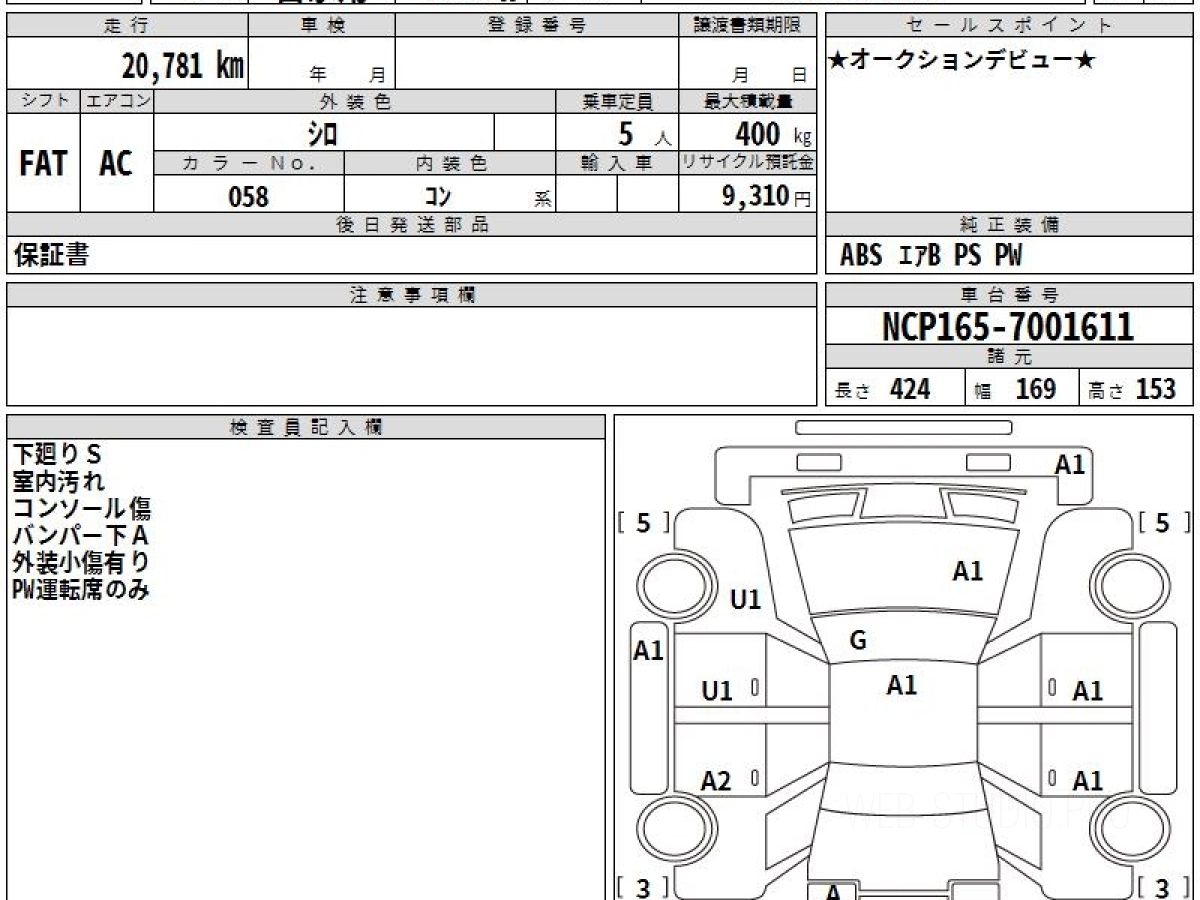Screen dimensions: 1200x900
Task: Click the 後日発送部品 header
Action: coord(411,226)
